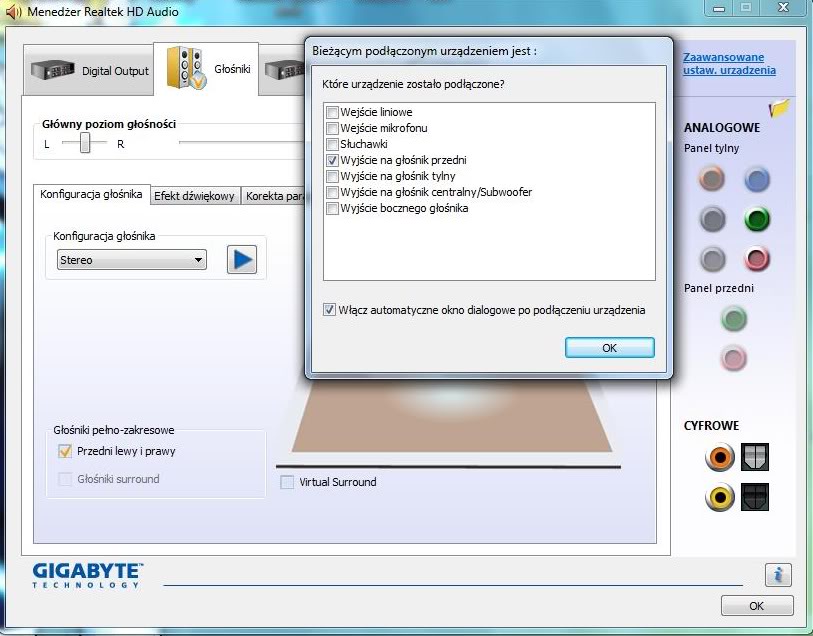Click OK in the device dialog
813x636 pixels.
coord(609,348)
